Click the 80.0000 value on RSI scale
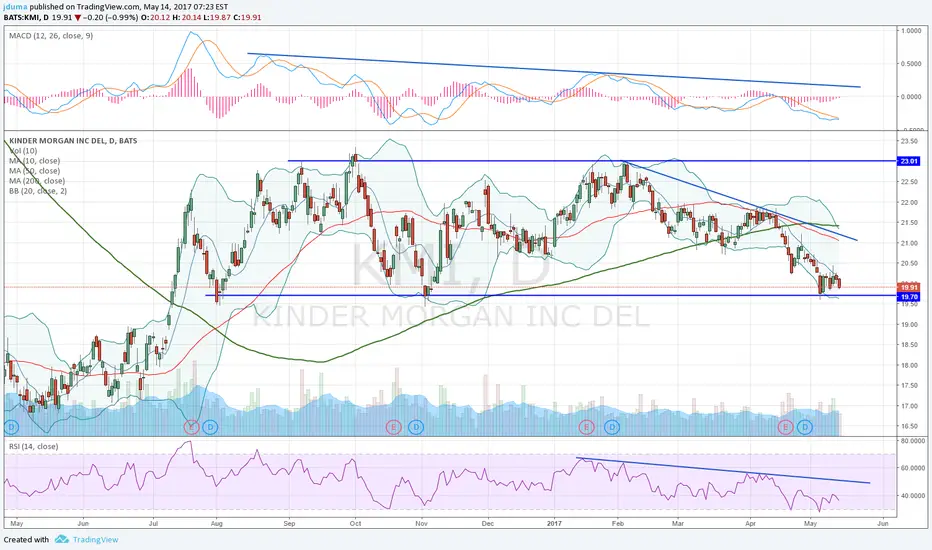The width and height of the screenshot is (932, 550). point(912,441)
